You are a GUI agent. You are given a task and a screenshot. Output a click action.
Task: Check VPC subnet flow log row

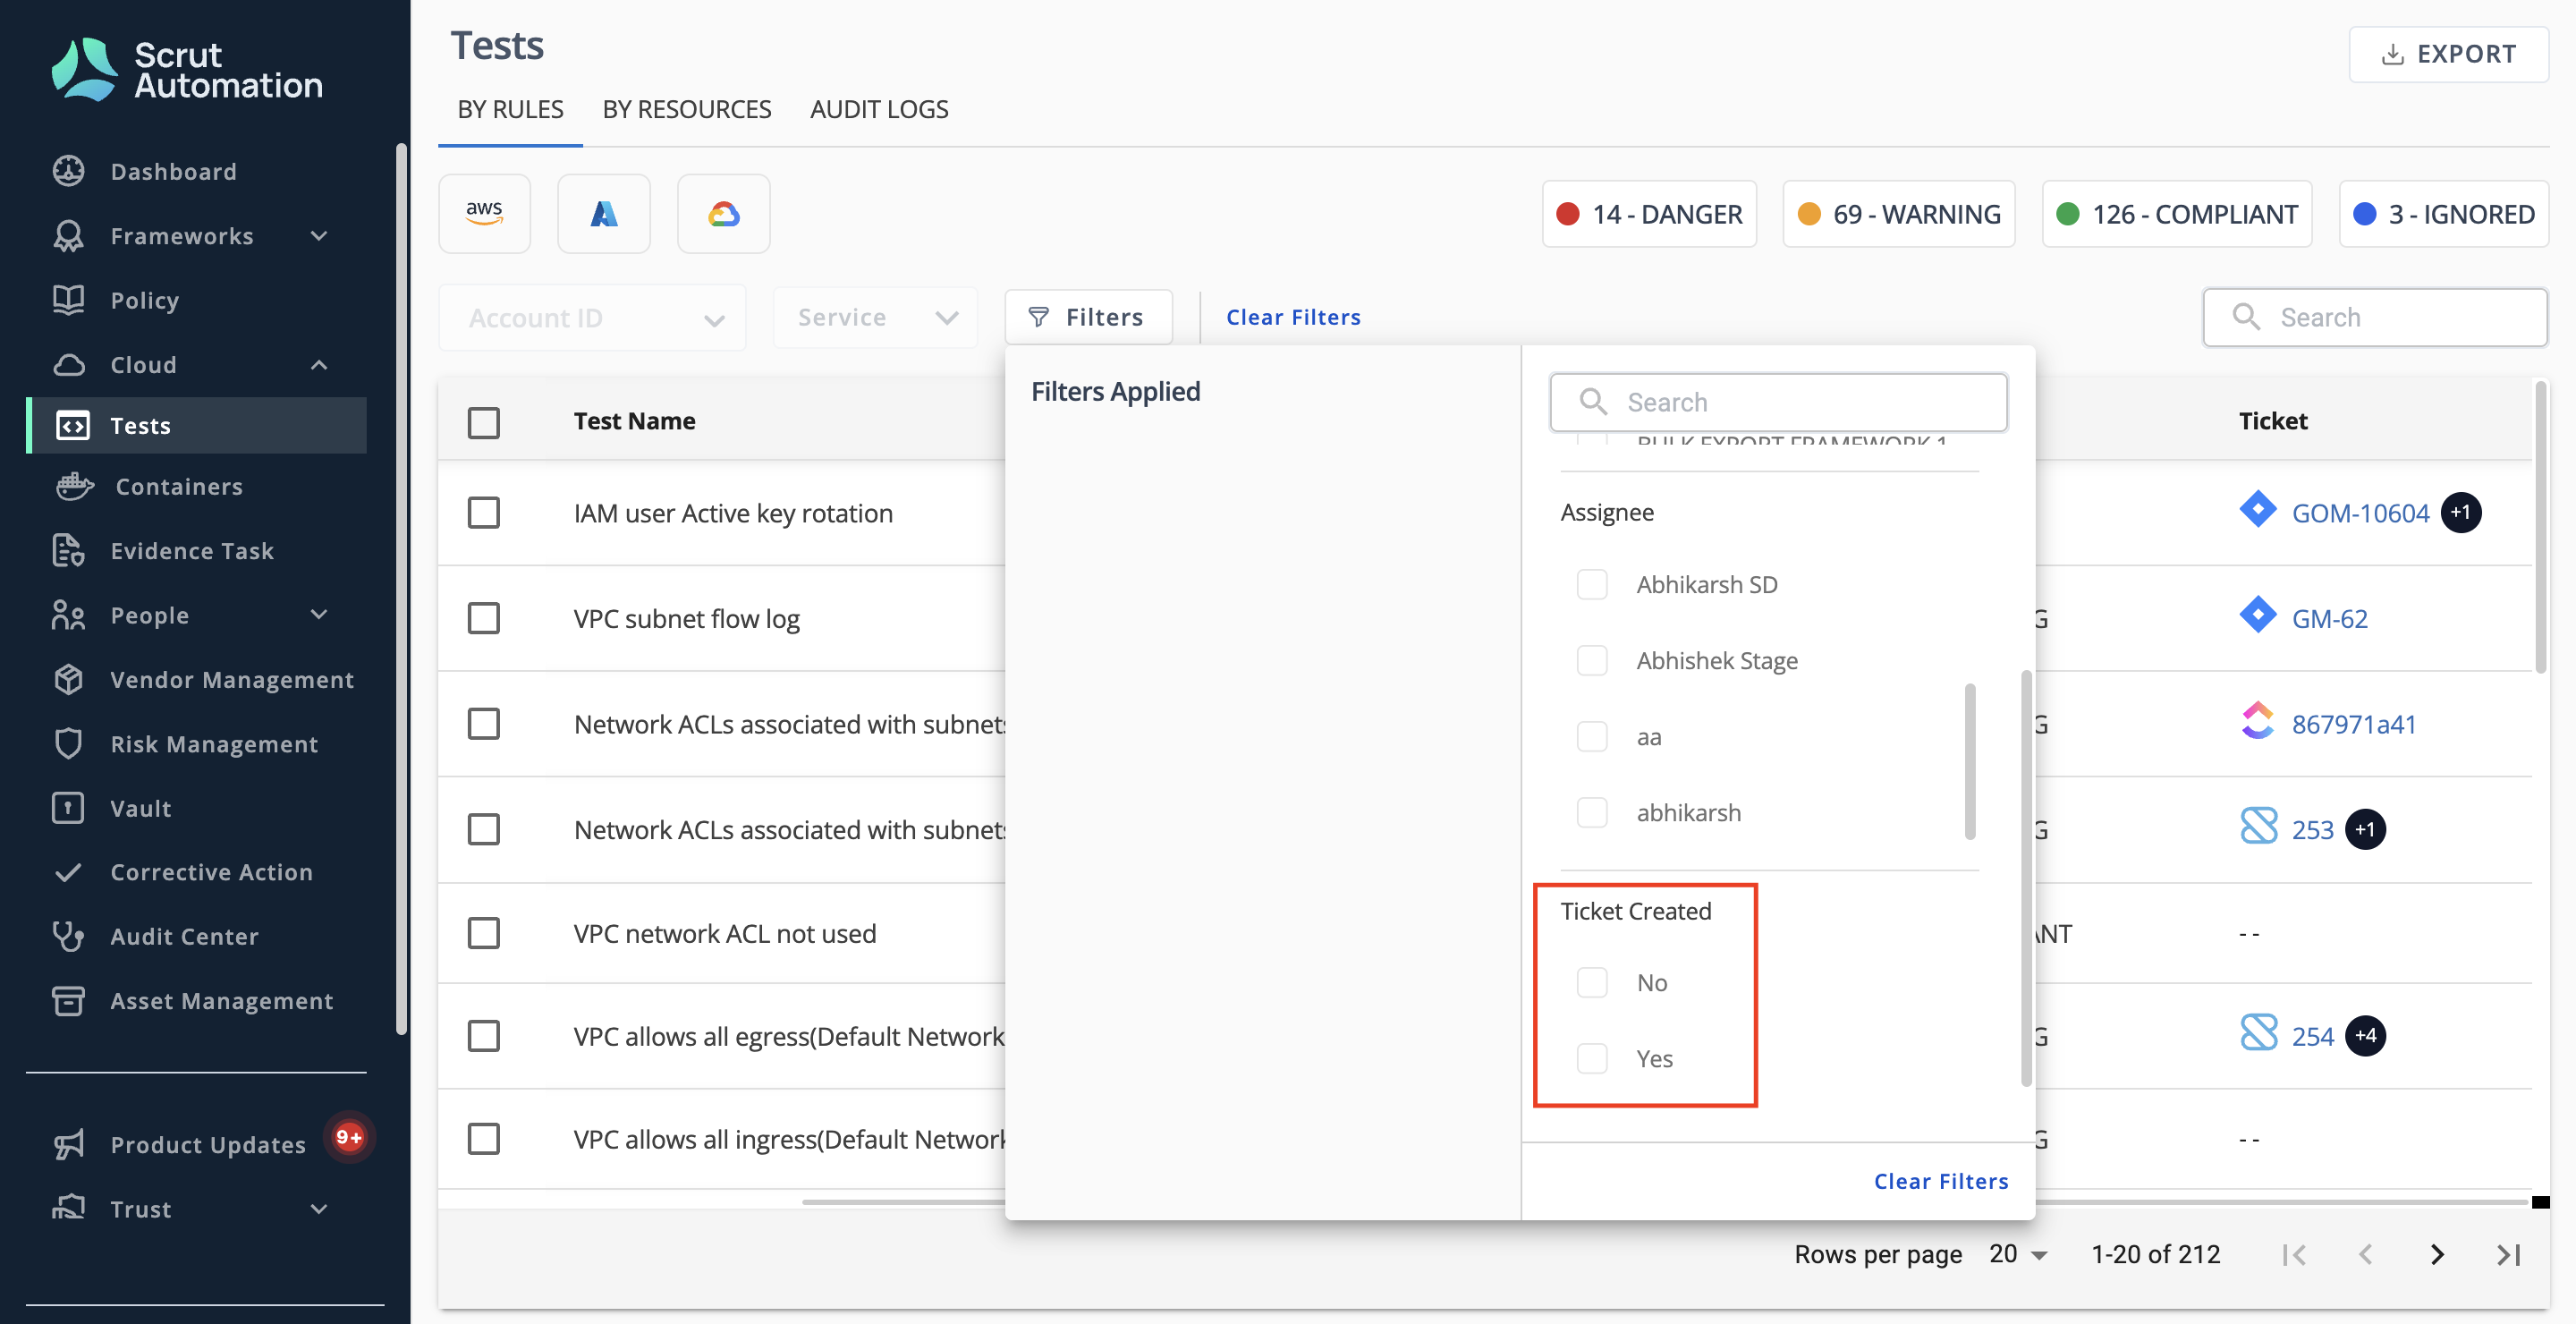coord(484,618)
